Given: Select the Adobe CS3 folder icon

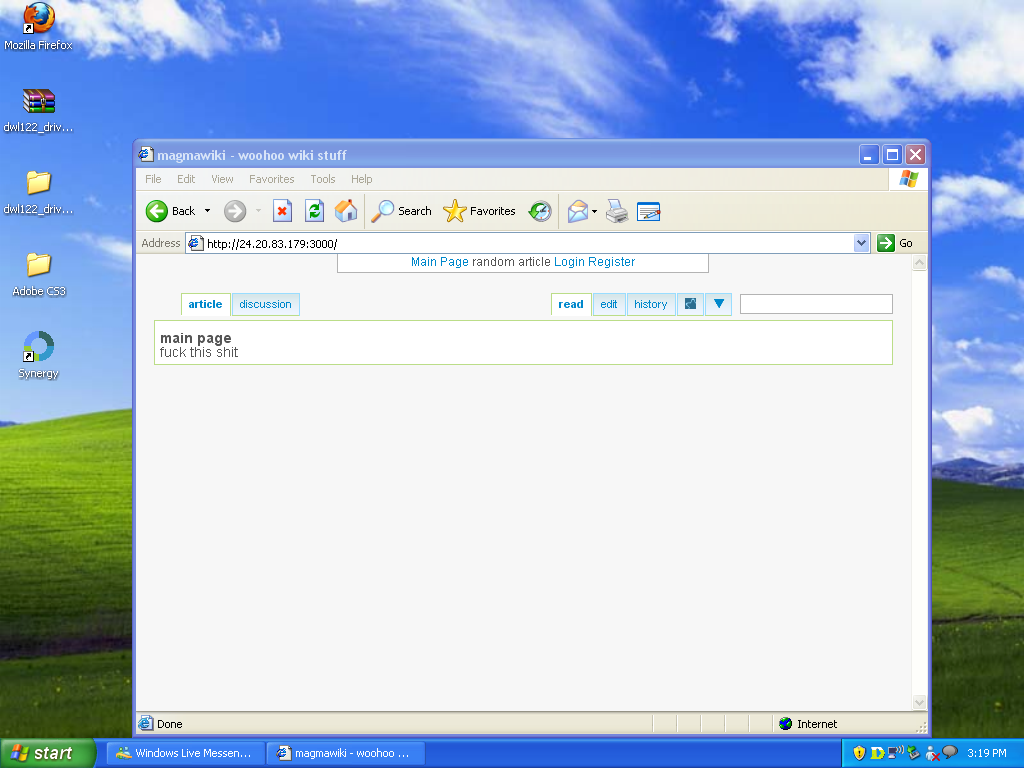Looking at the screenshot, I should coord(39,274).
